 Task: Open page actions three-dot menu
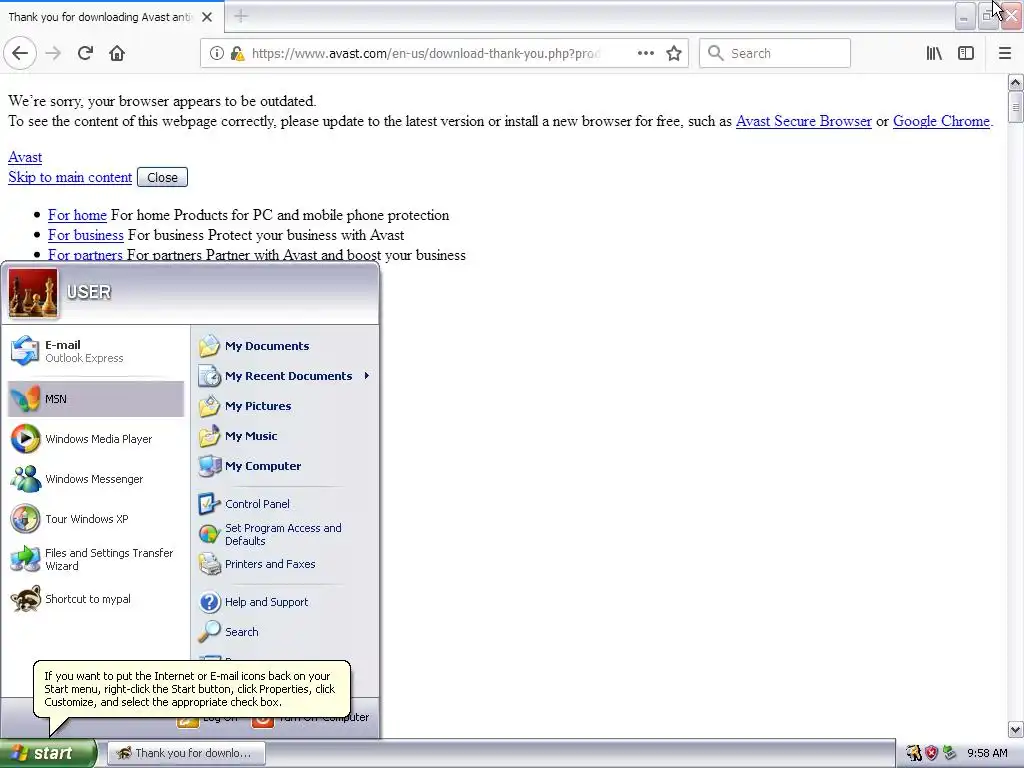[645, 54]
